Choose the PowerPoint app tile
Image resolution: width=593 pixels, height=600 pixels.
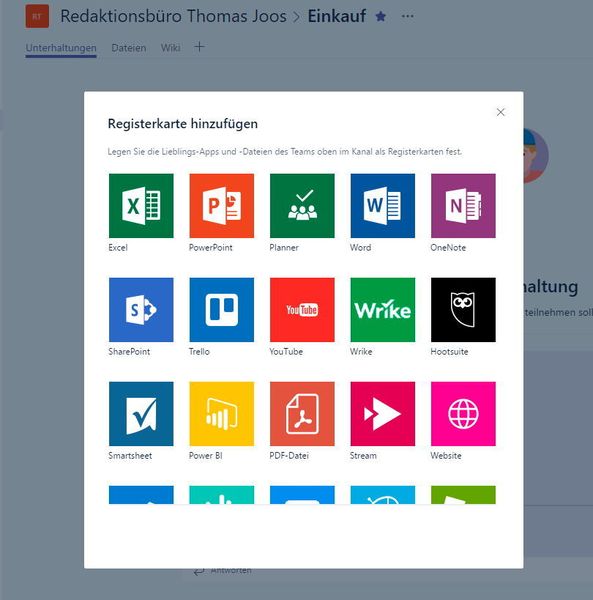[x=222, y=205]
